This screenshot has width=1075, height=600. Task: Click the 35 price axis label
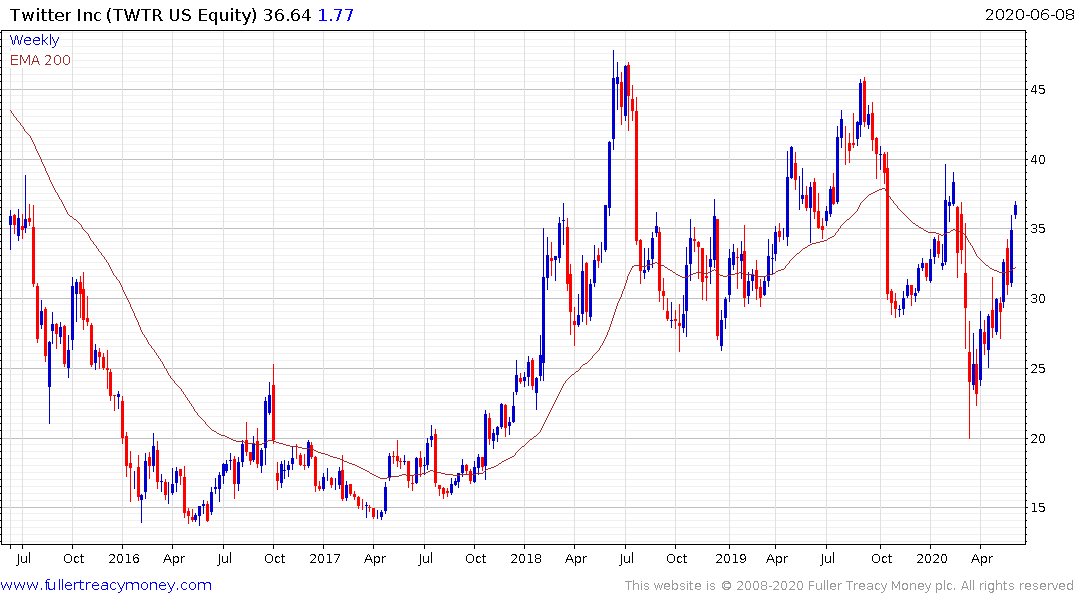(x=1037, y=229)
